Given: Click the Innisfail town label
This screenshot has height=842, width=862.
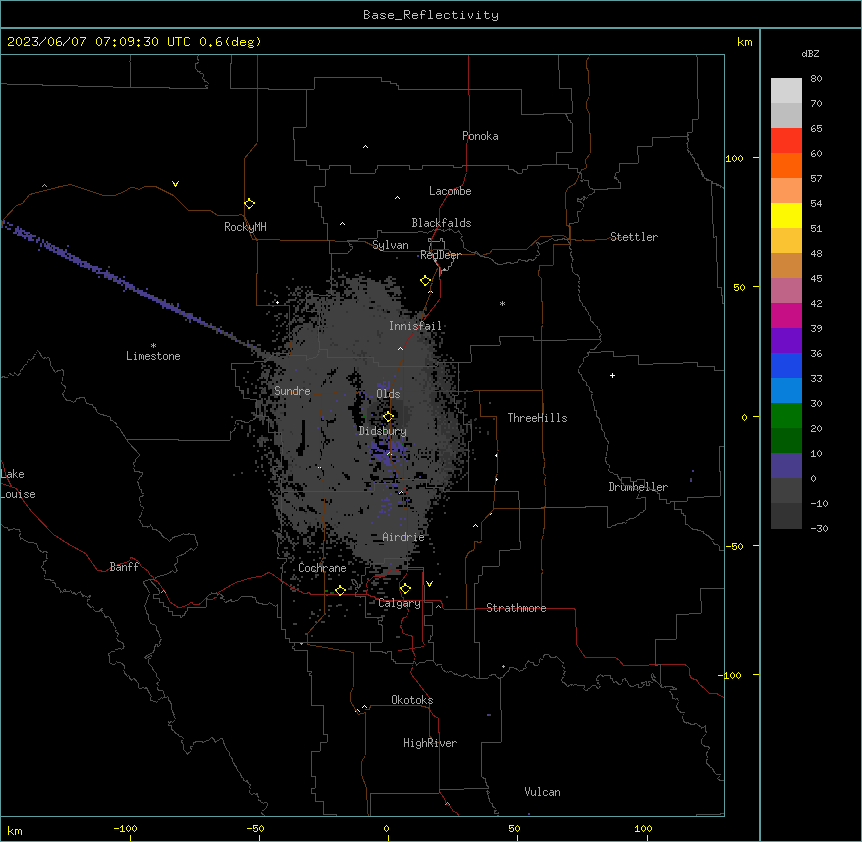Looking at the screenshot, I should 416,326.
